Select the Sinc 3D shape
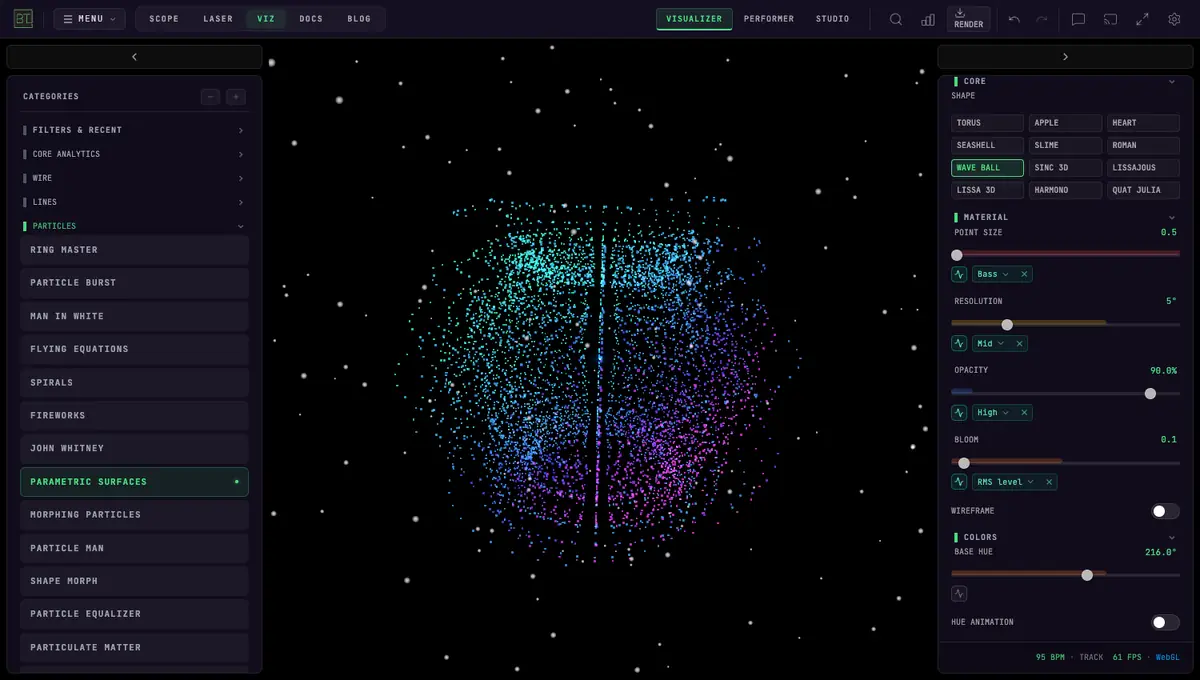The width and height of the screenshot is (1200, 680). (x=1065, y=168)
